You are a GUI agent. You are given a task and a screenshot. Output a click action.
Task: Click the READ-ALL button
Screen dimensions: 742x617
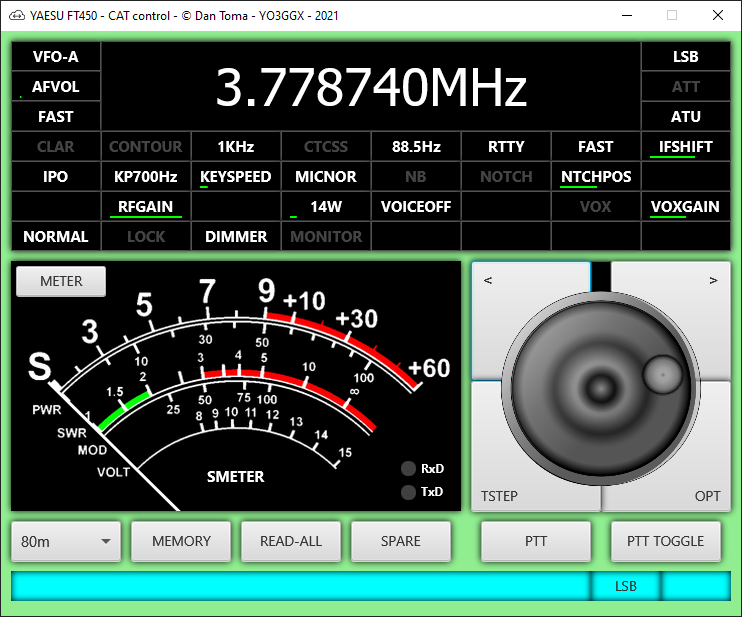tap(291, 541)
